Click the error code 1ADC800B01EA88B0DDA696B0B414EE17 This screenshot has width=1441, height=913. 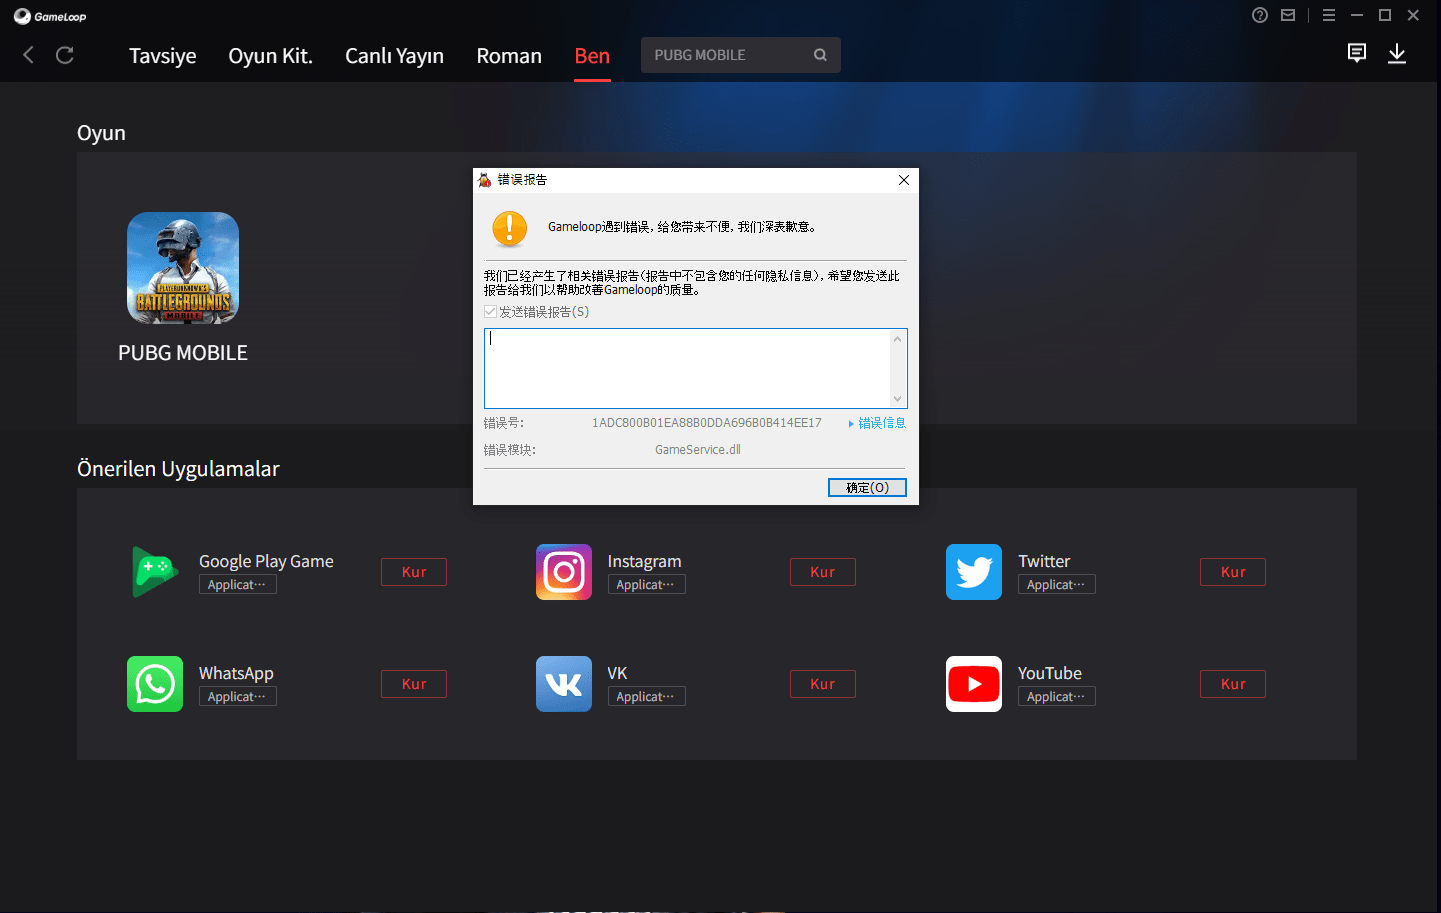(707, 423)
